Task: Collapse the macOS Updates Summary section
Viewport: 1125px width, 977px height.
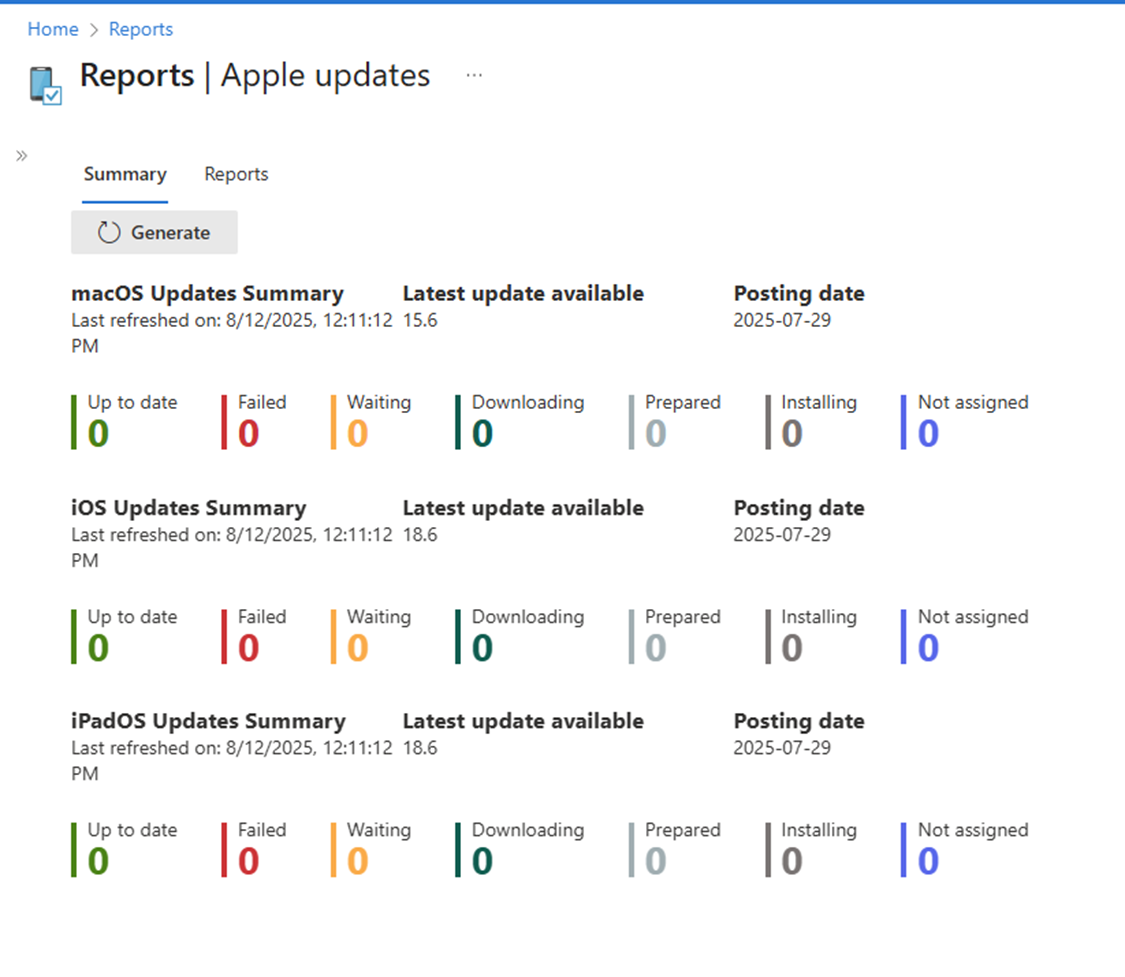Action: pyautogui.click(x=207, y=293)
